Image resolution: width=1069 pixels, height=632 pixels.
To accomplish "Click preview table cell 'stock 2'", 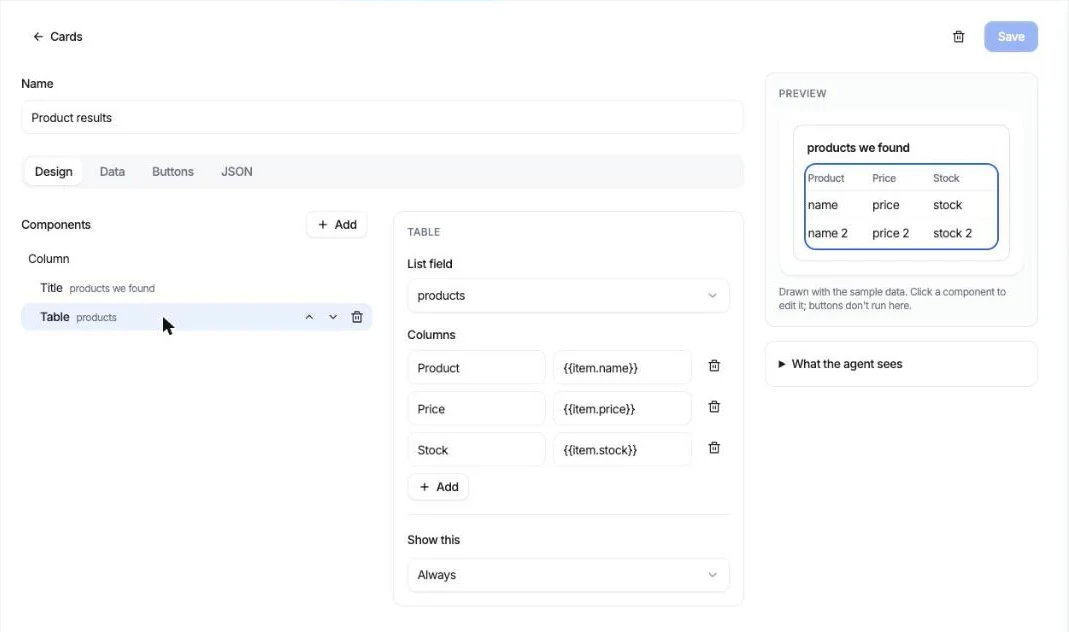I will pos(952,233).
